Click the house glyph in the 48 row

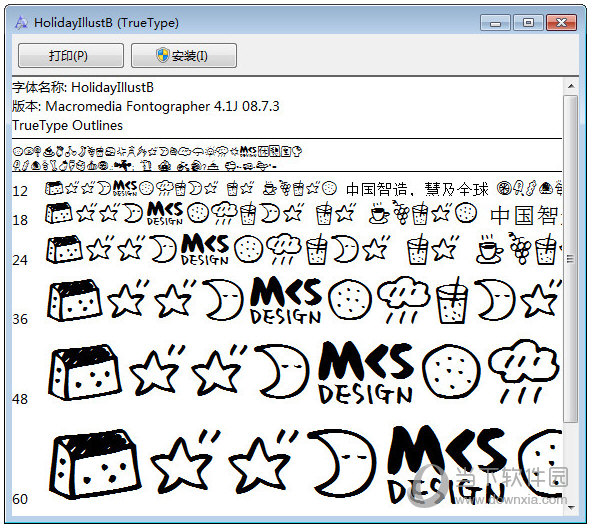[85, 372]
